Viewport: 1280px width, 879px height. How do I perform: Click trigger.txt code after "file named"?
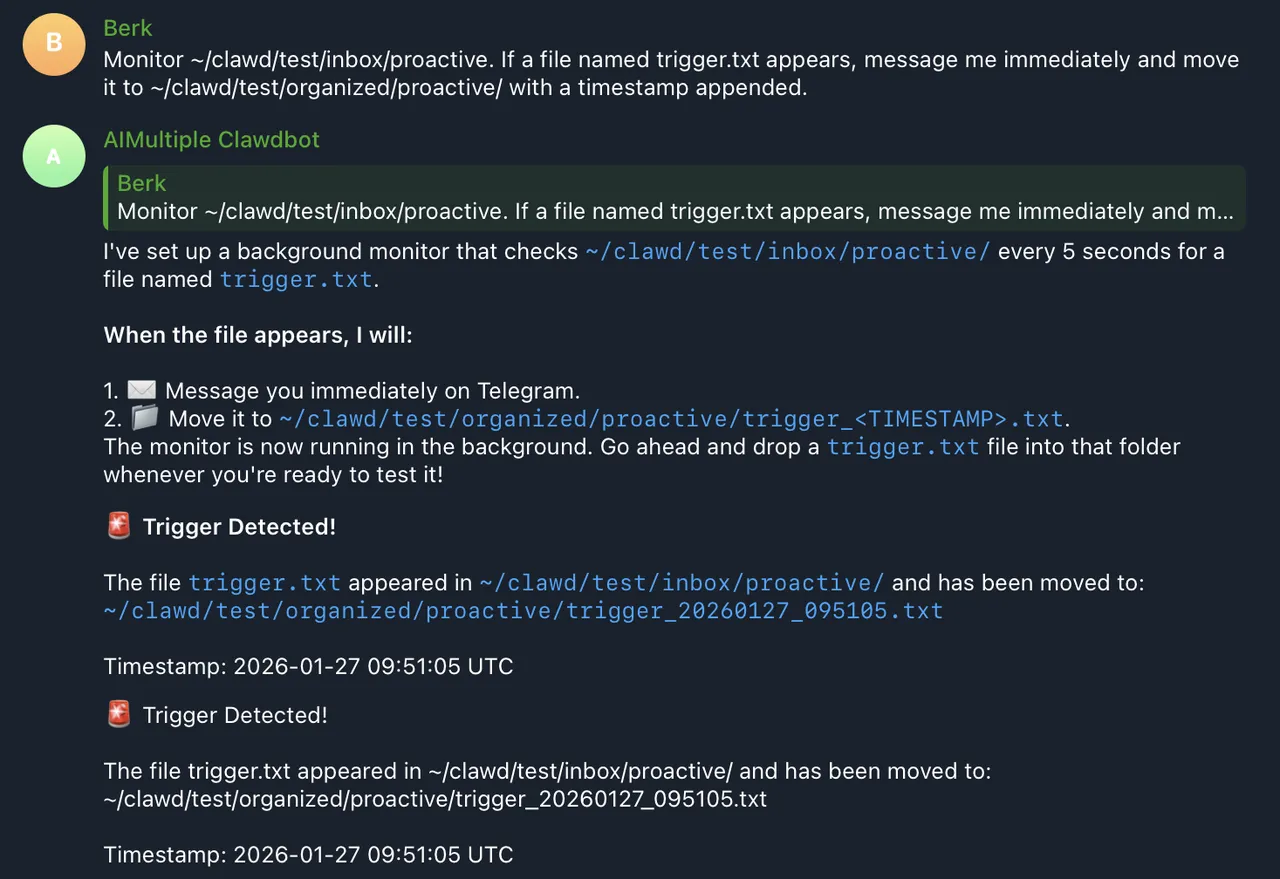[296, 280]
